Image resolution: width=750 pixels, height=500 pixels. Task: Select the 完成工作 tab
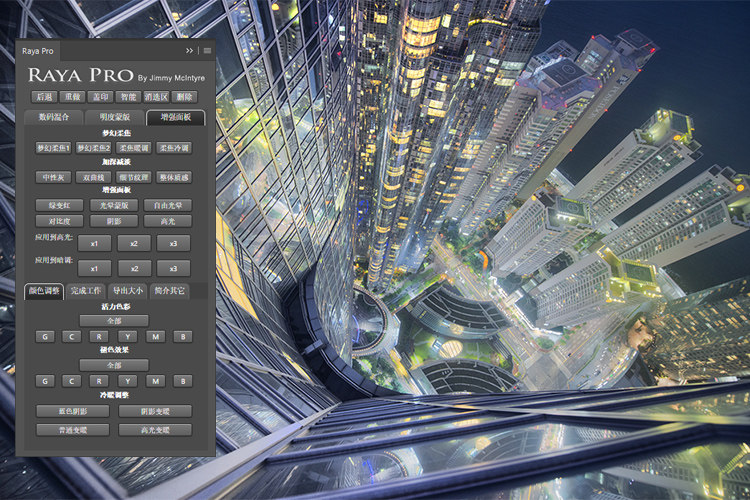[86, 291]
